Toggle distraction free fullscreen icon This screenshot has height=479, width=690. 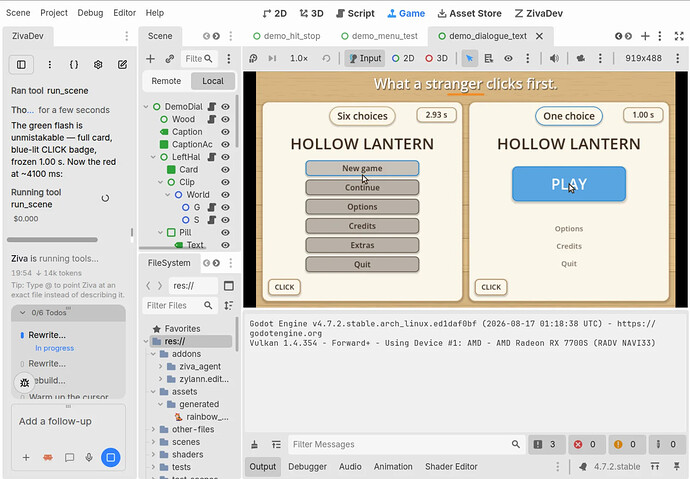click(x=679, y=36)
